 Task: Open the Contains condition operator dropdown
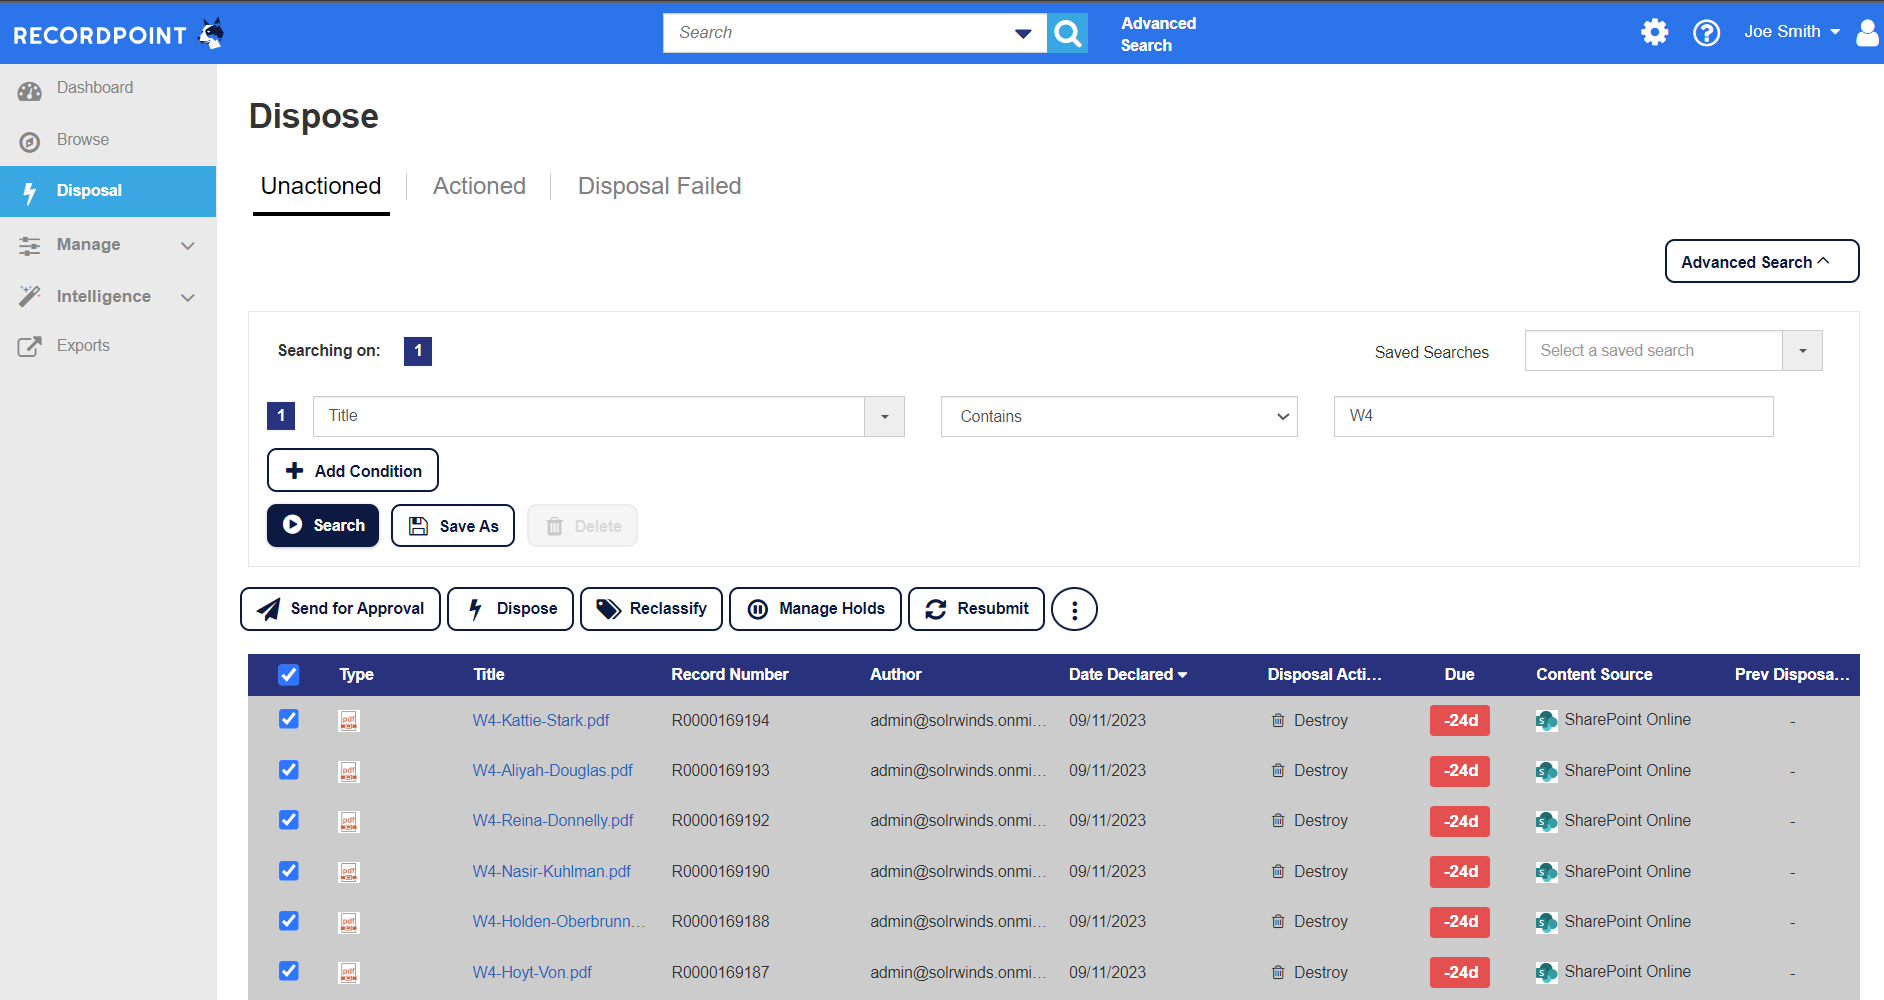click(1118, 416)
